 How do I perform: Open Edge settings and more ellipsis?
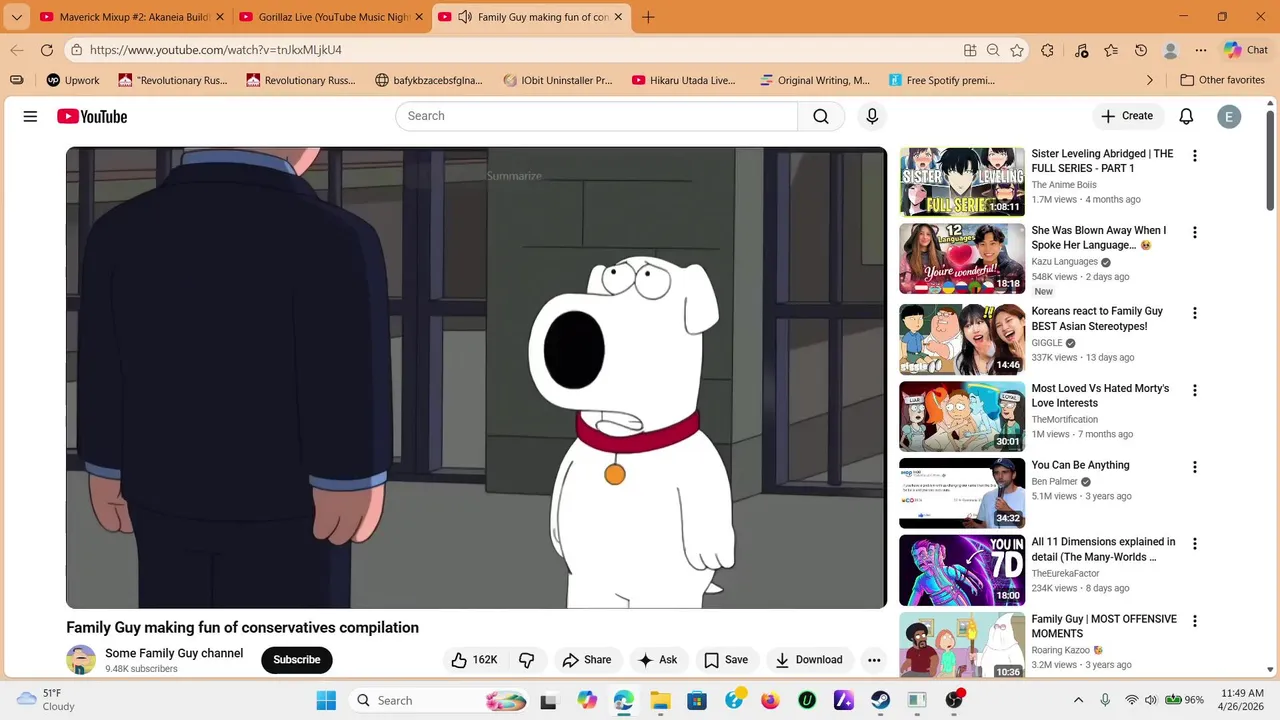coord(1201,50)
